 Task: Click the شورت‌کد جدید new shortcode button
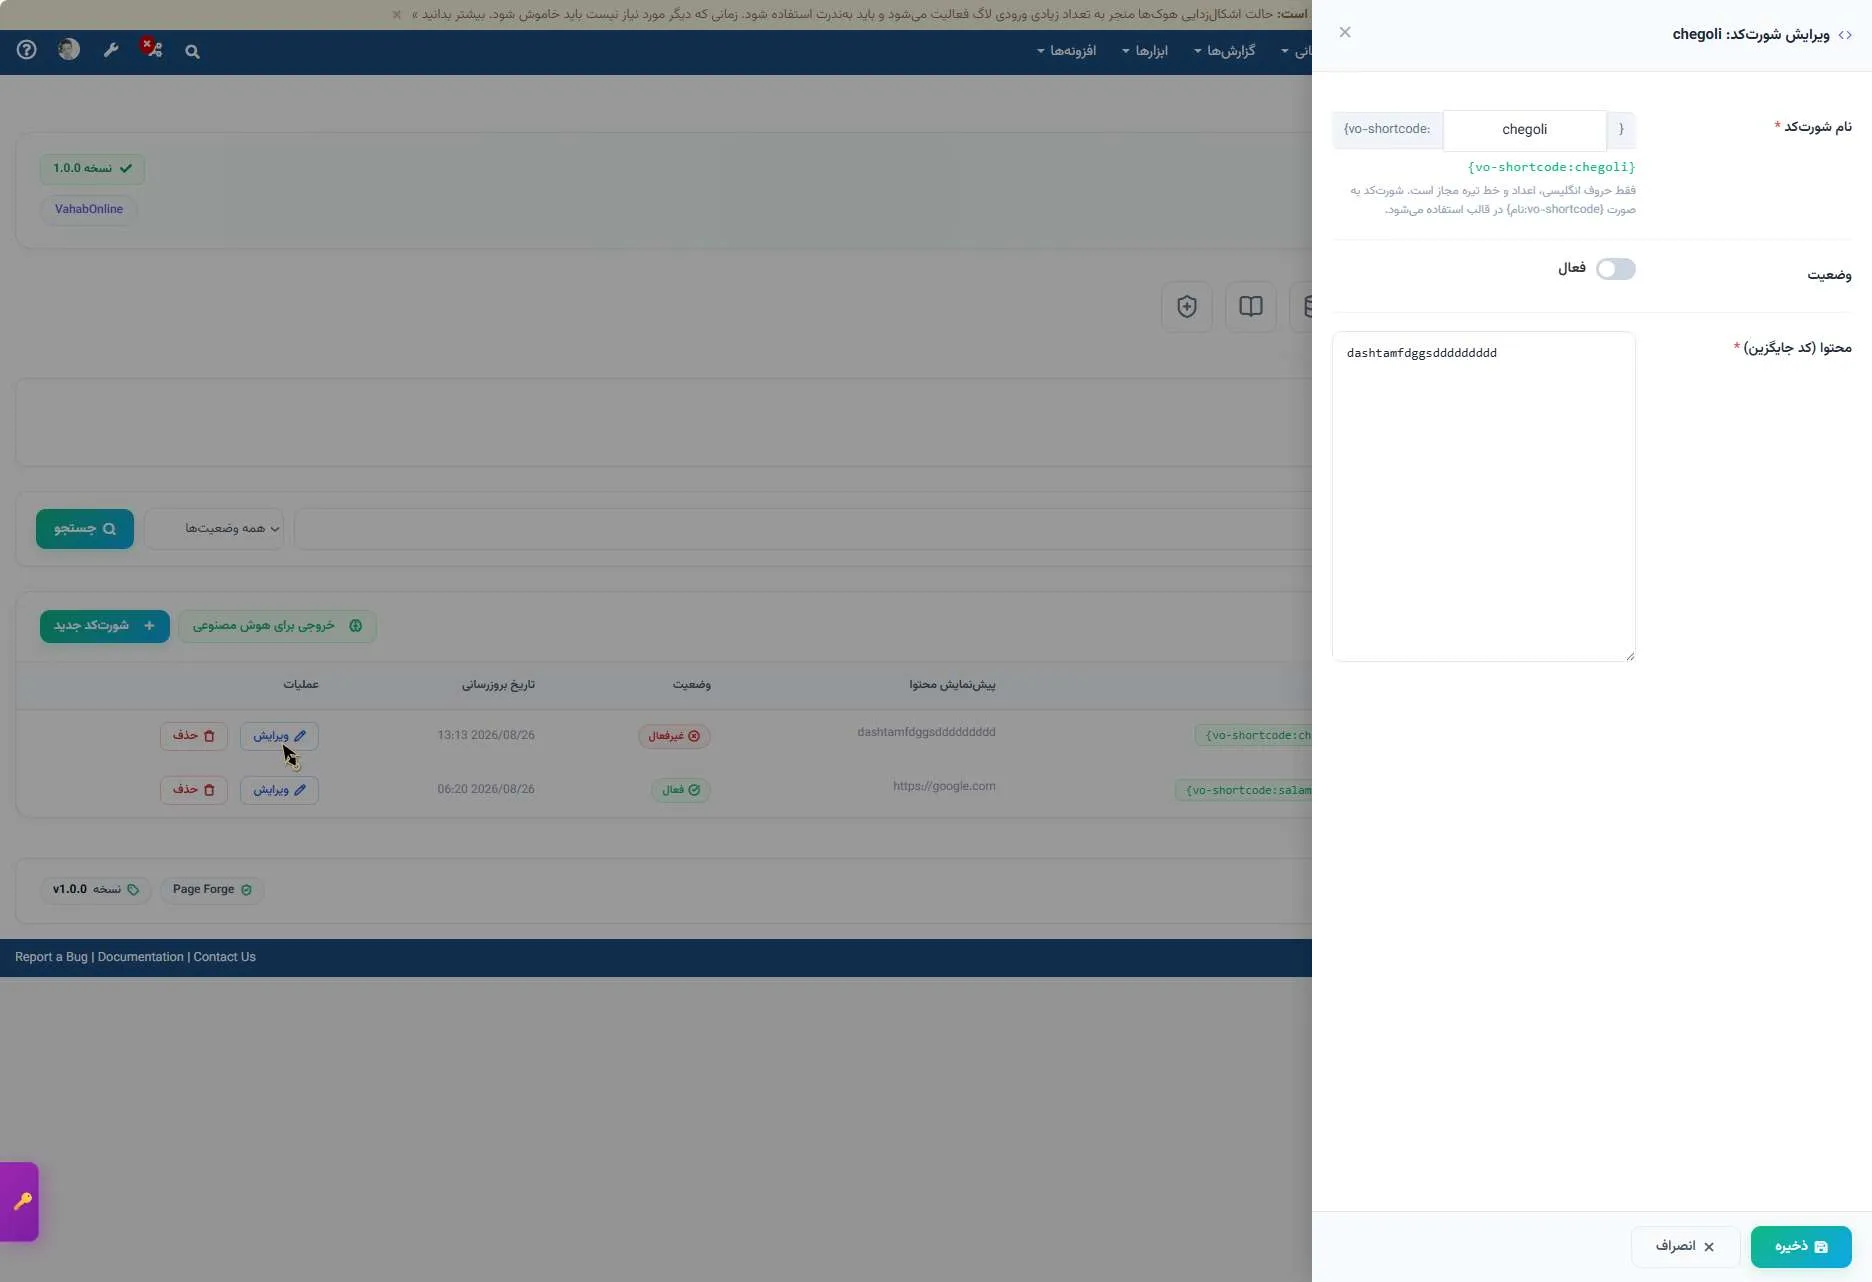tap(105, 626)
